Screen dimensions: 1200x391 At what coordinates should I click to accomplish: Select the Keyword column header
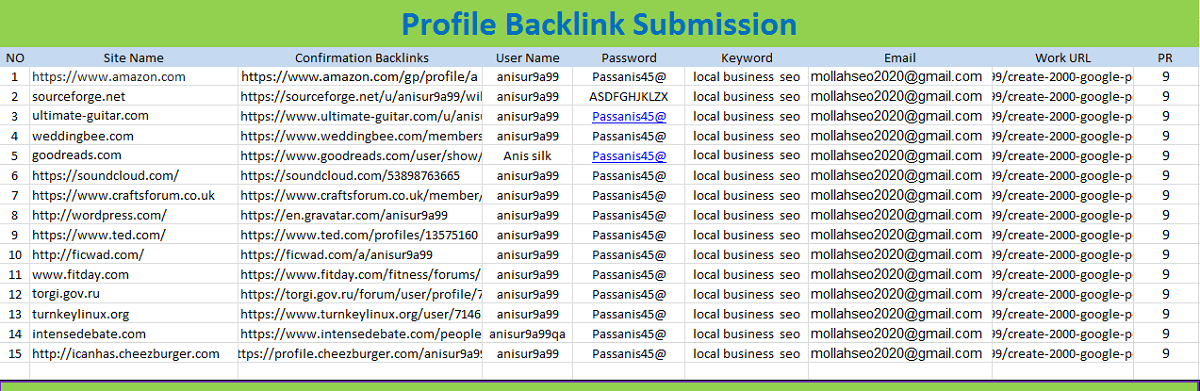tap(746, 58)
